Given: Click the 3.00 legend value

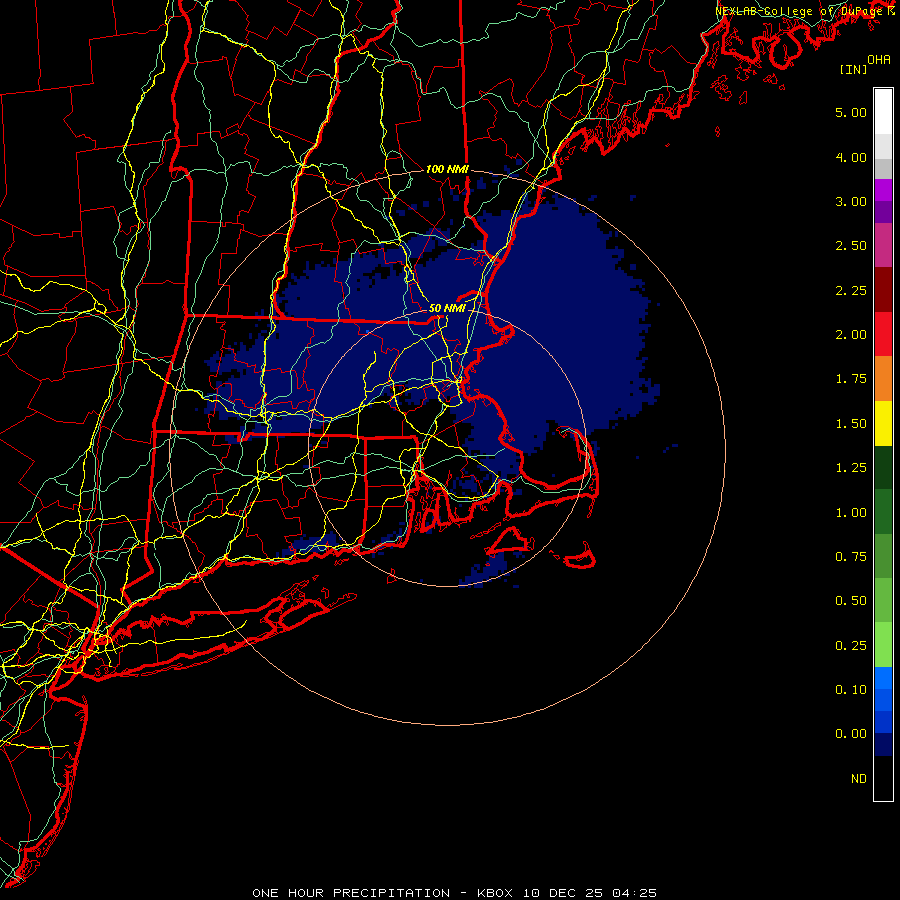Looking at the screenshot, I should 851,201.
